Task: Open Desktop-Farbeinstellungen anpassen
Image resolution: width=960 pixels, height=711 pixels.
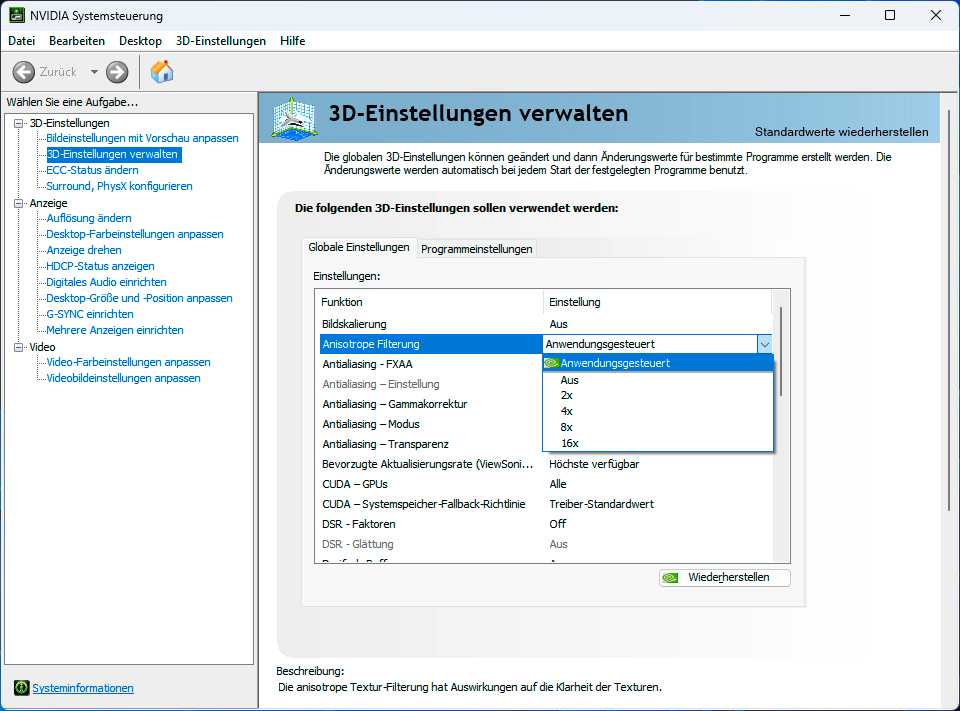Action: (135, 234)
